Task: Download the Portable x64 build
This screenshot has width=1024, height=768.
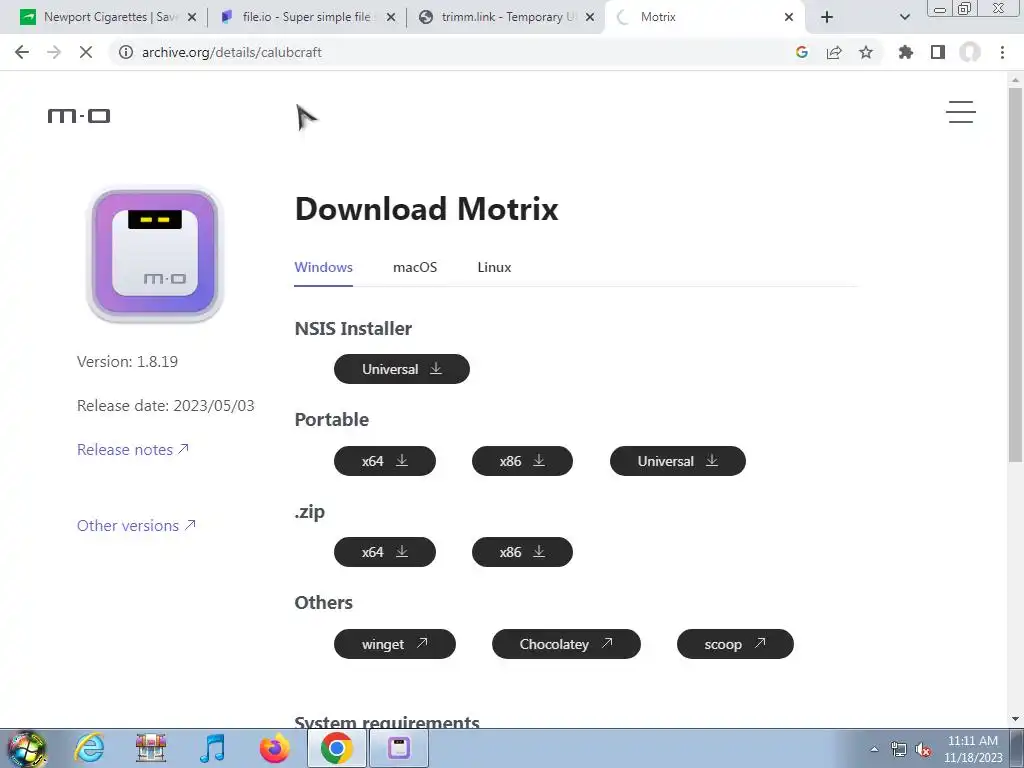Action: coord(385,461)
